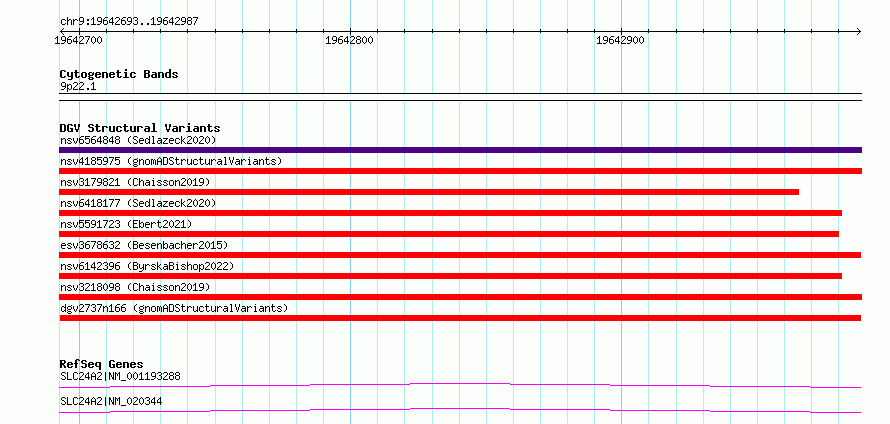Click the red bar under dgv2737n166
Image resolution: width=890 pixels, height=424 pixels.
[460, 318]
